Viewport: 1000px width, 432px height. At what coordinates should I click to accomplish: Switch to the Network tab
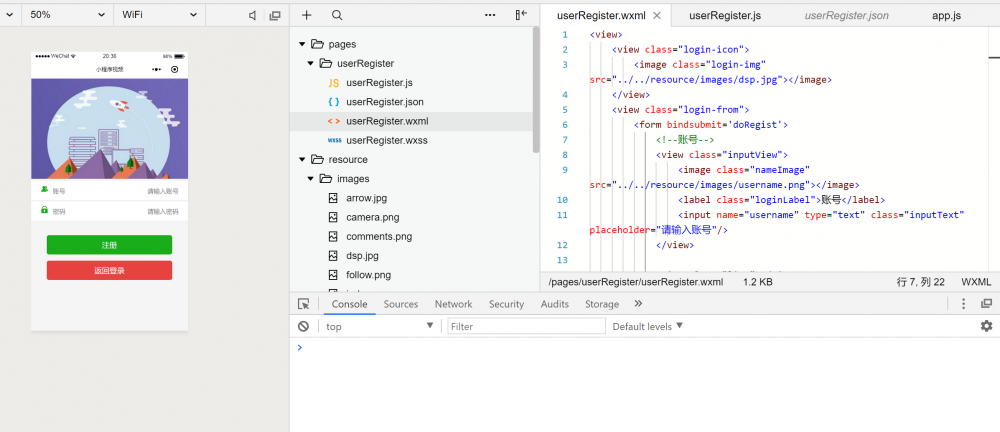click(x=453, y=304)
